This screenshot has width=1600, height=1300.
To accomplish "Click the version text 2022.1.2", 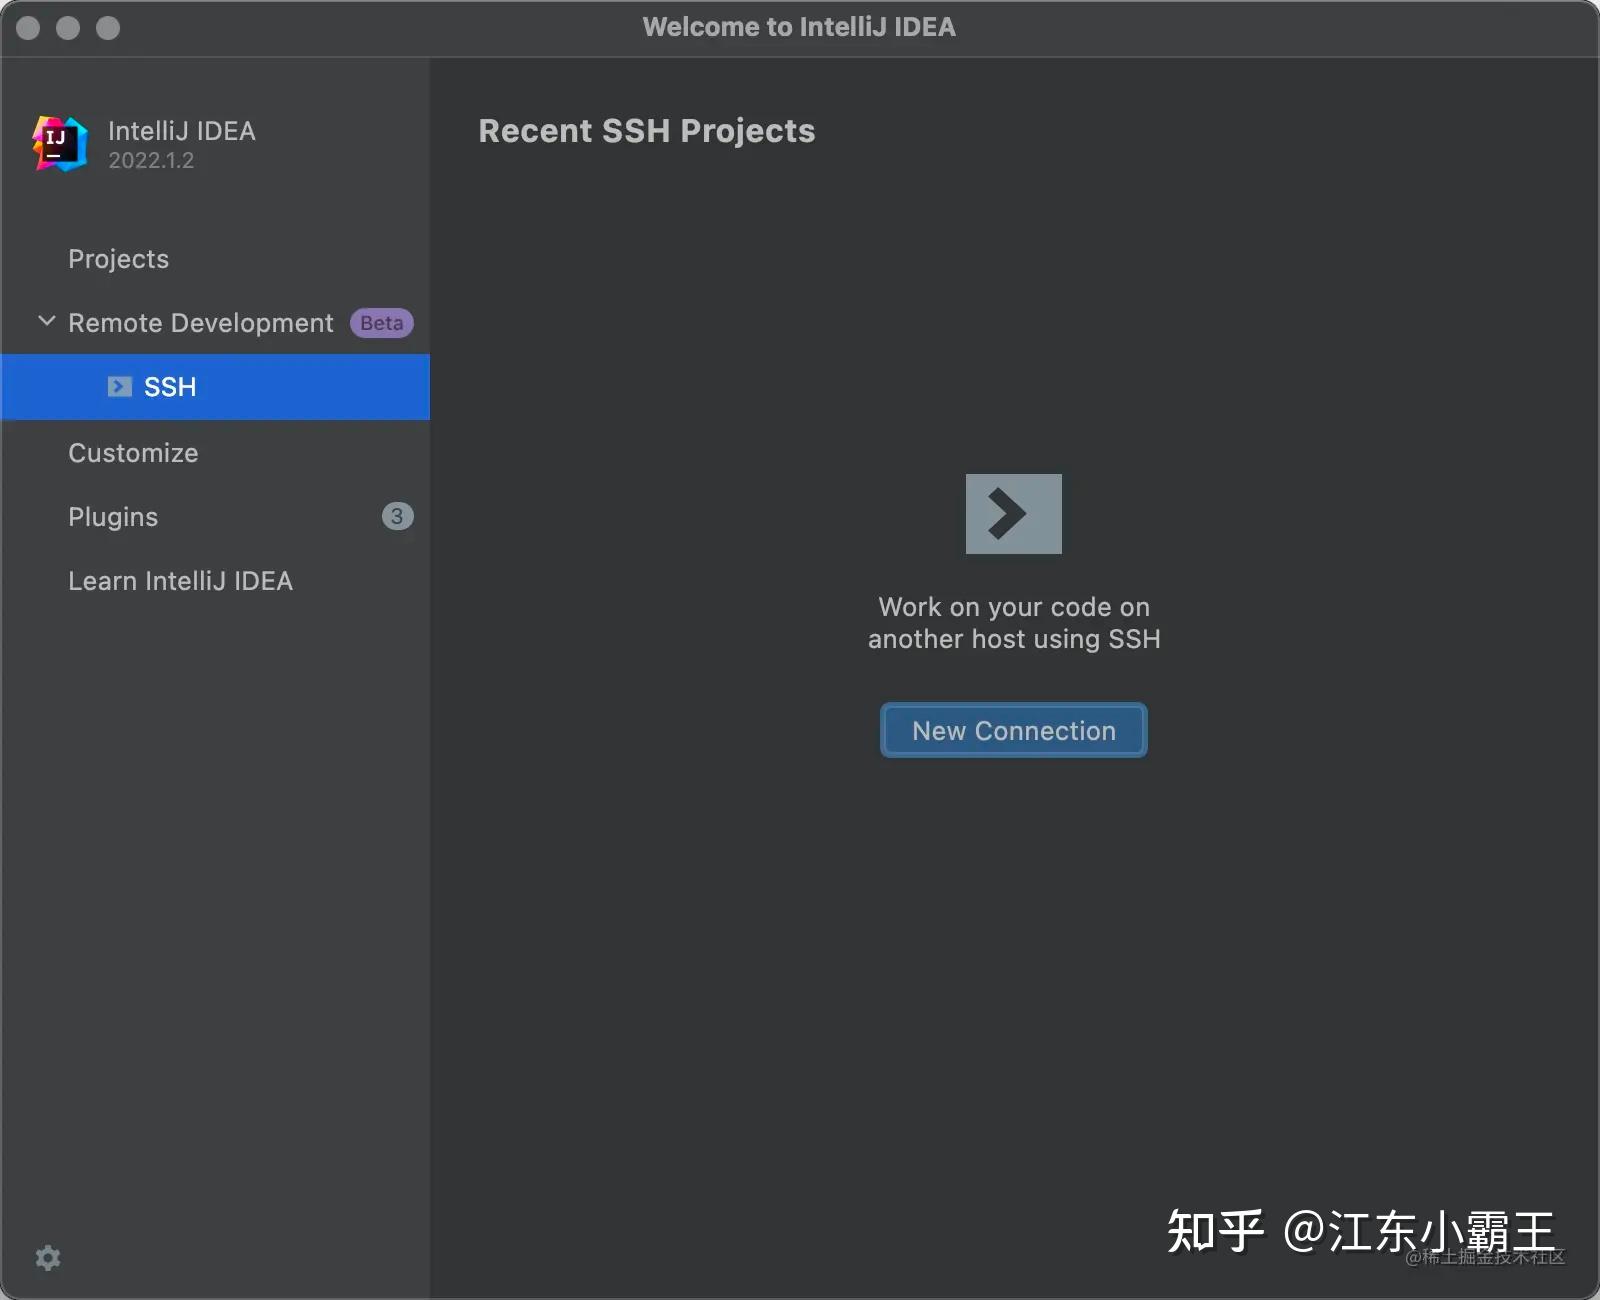I will point(151,160).
